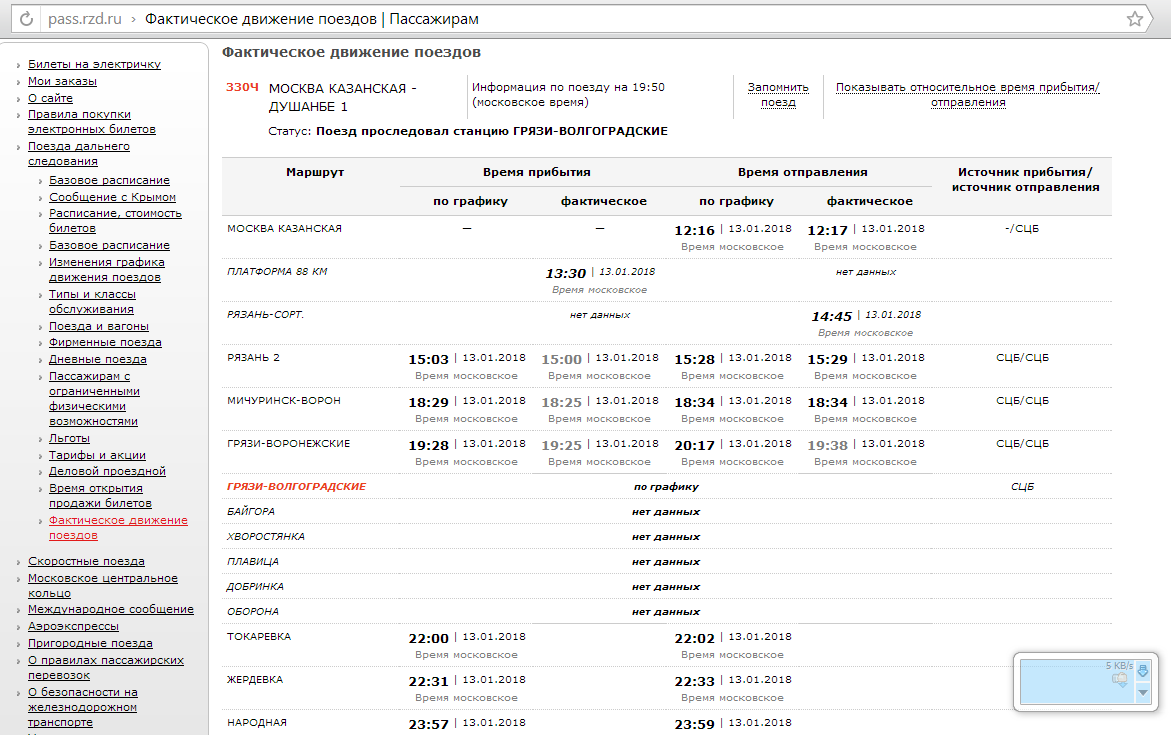The width and height of the screenshot is (1171, 735).
Task: Click 'Аэроэкспрессы' in the sidebar
Action: point(73,626)
